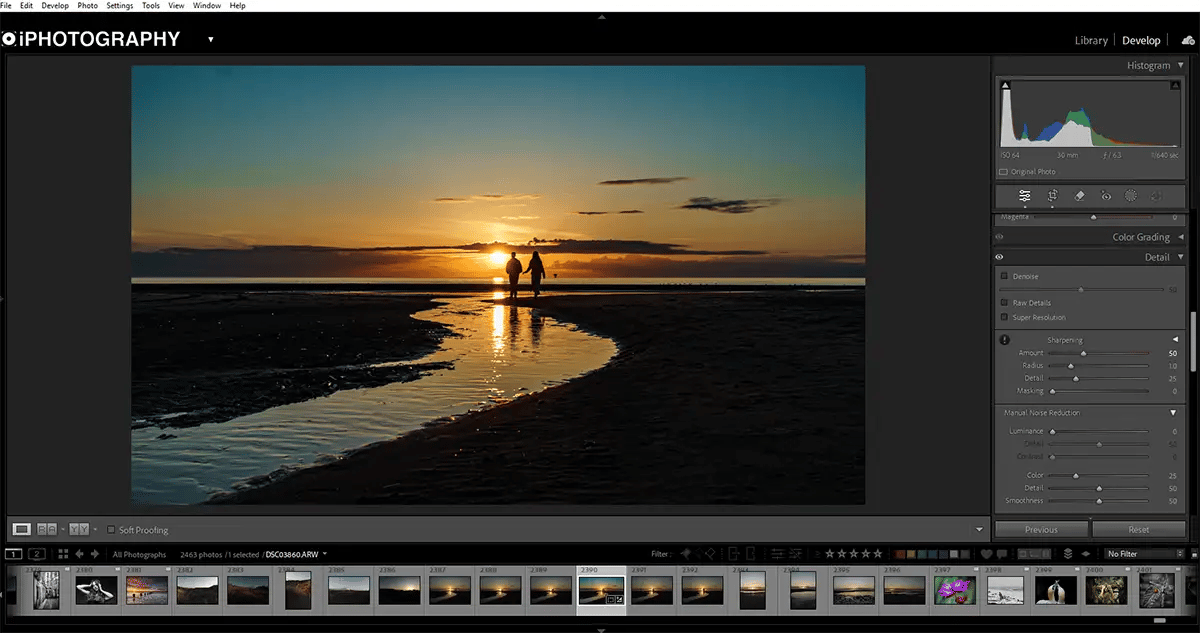This screenshot has height=633, width=1200.
Task: Toggle Reference view R|A button
Action: point(49,529)
